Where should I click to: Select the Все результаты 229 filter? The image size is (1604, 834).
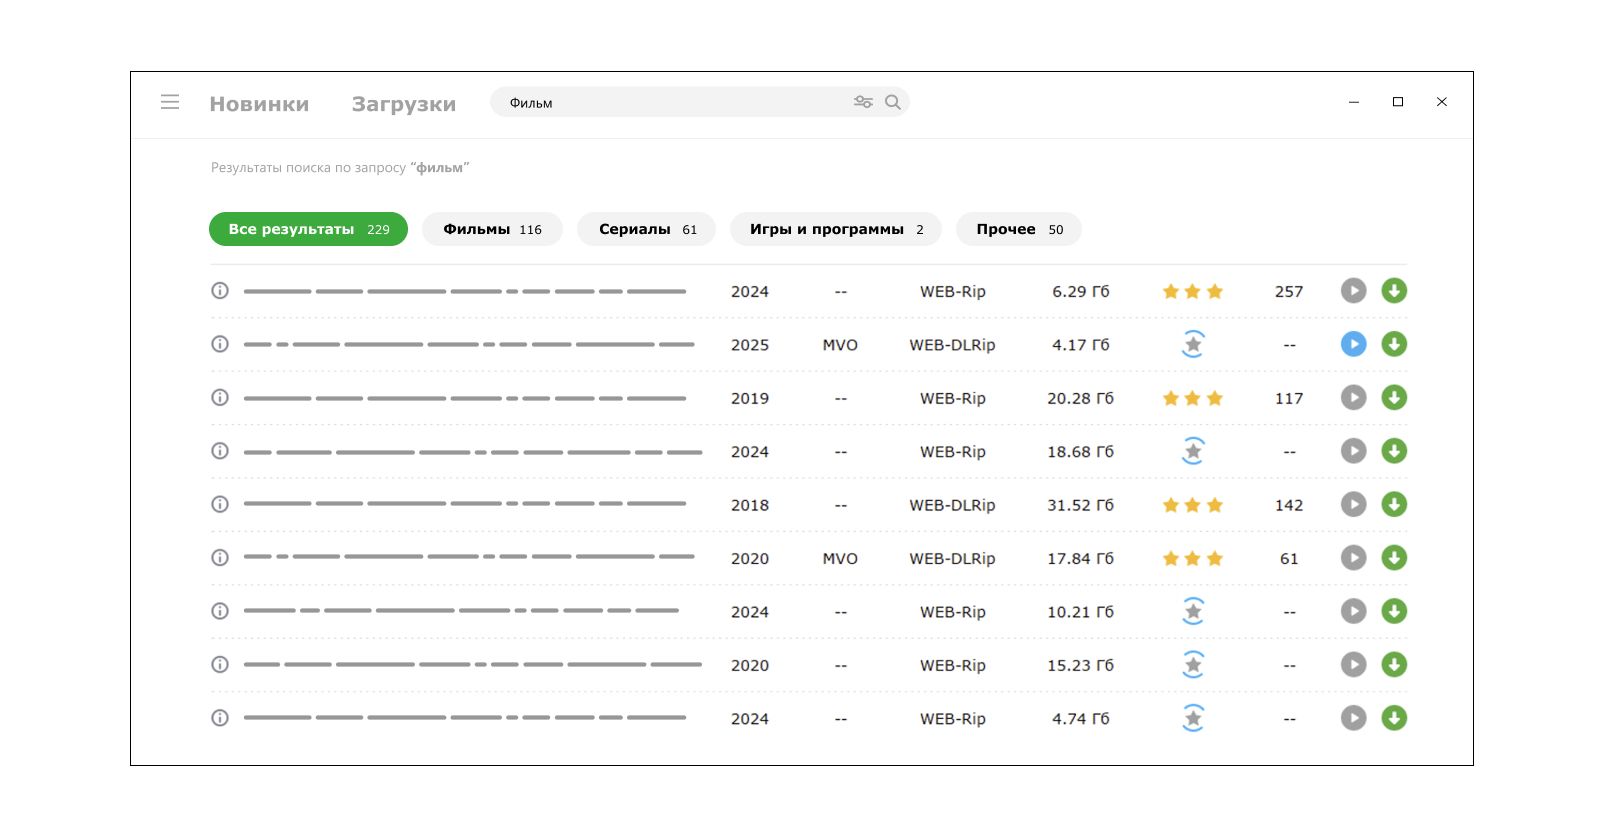[308, 229]
